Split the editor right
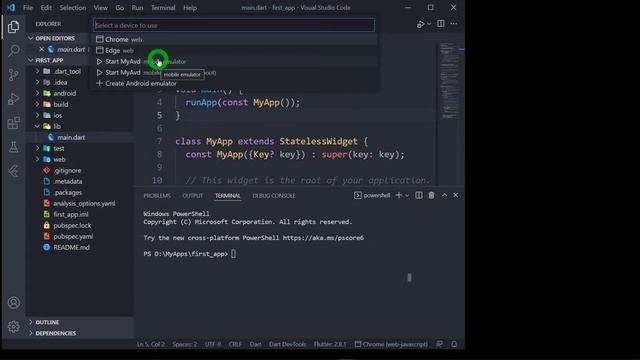 (441, 24)
